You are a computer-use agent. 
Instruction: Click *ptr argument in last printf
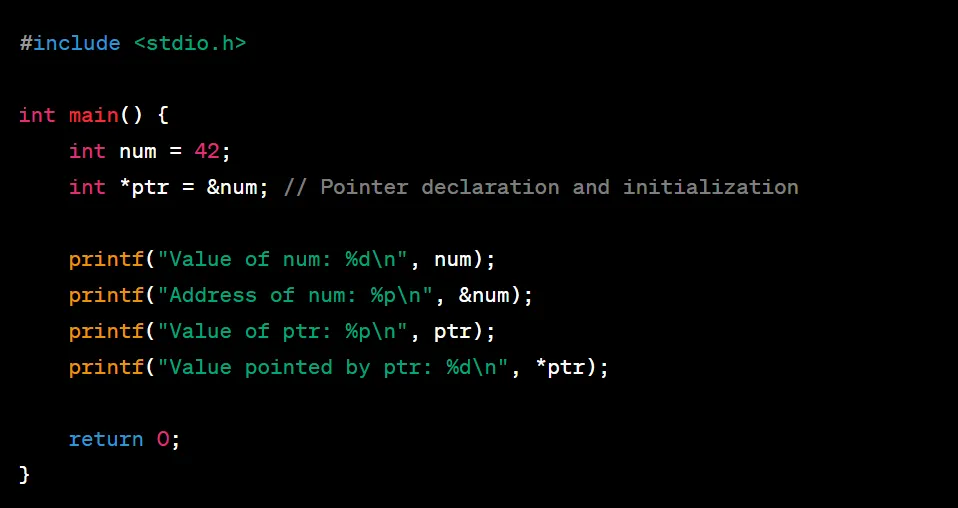coord(559,367)
